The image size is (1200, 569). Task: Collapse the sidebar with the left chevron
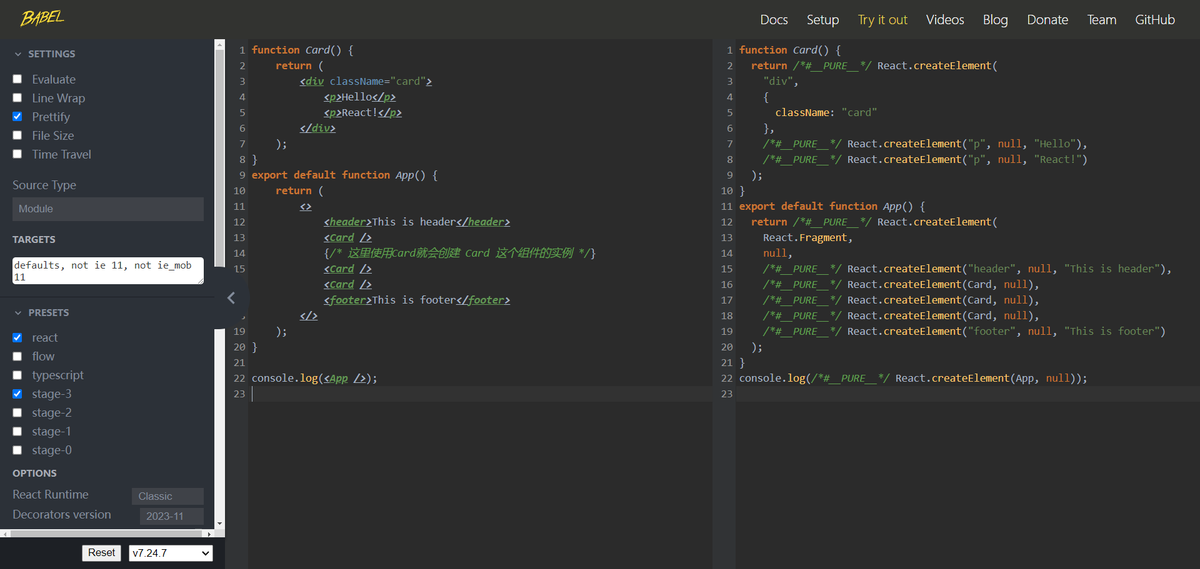point(231,297)
